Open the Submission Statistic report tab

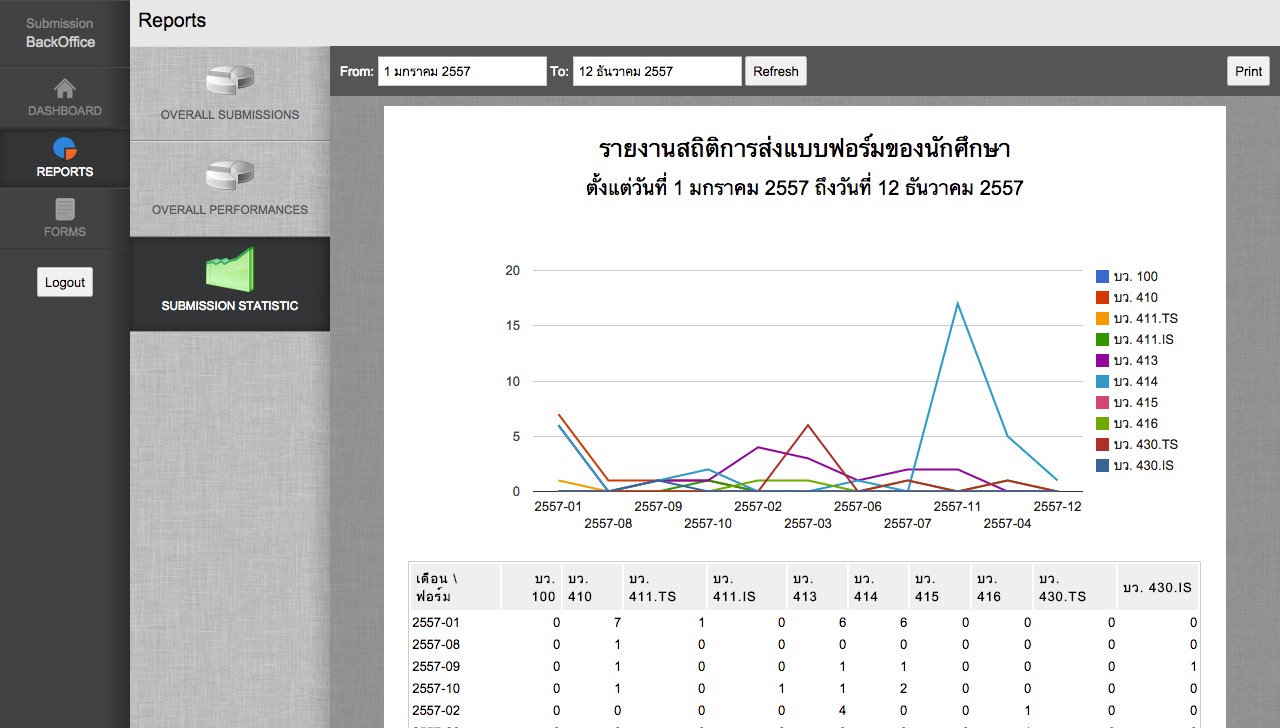point(229,305)
